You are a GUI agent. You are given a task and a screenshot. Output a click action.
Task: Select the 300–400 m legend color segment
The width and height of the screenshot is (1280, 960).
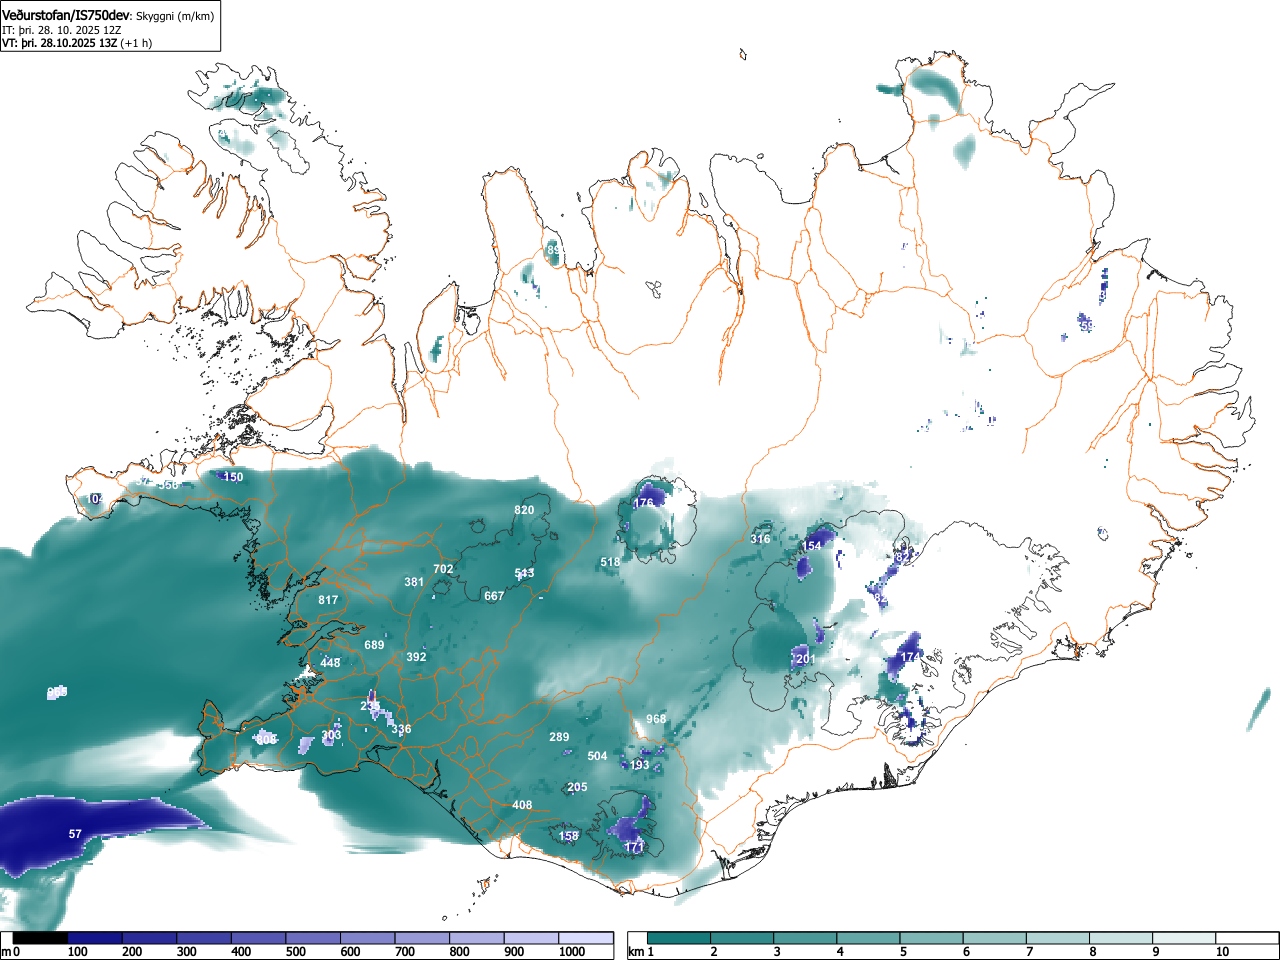pyautogui.click(x=204, y=938)
